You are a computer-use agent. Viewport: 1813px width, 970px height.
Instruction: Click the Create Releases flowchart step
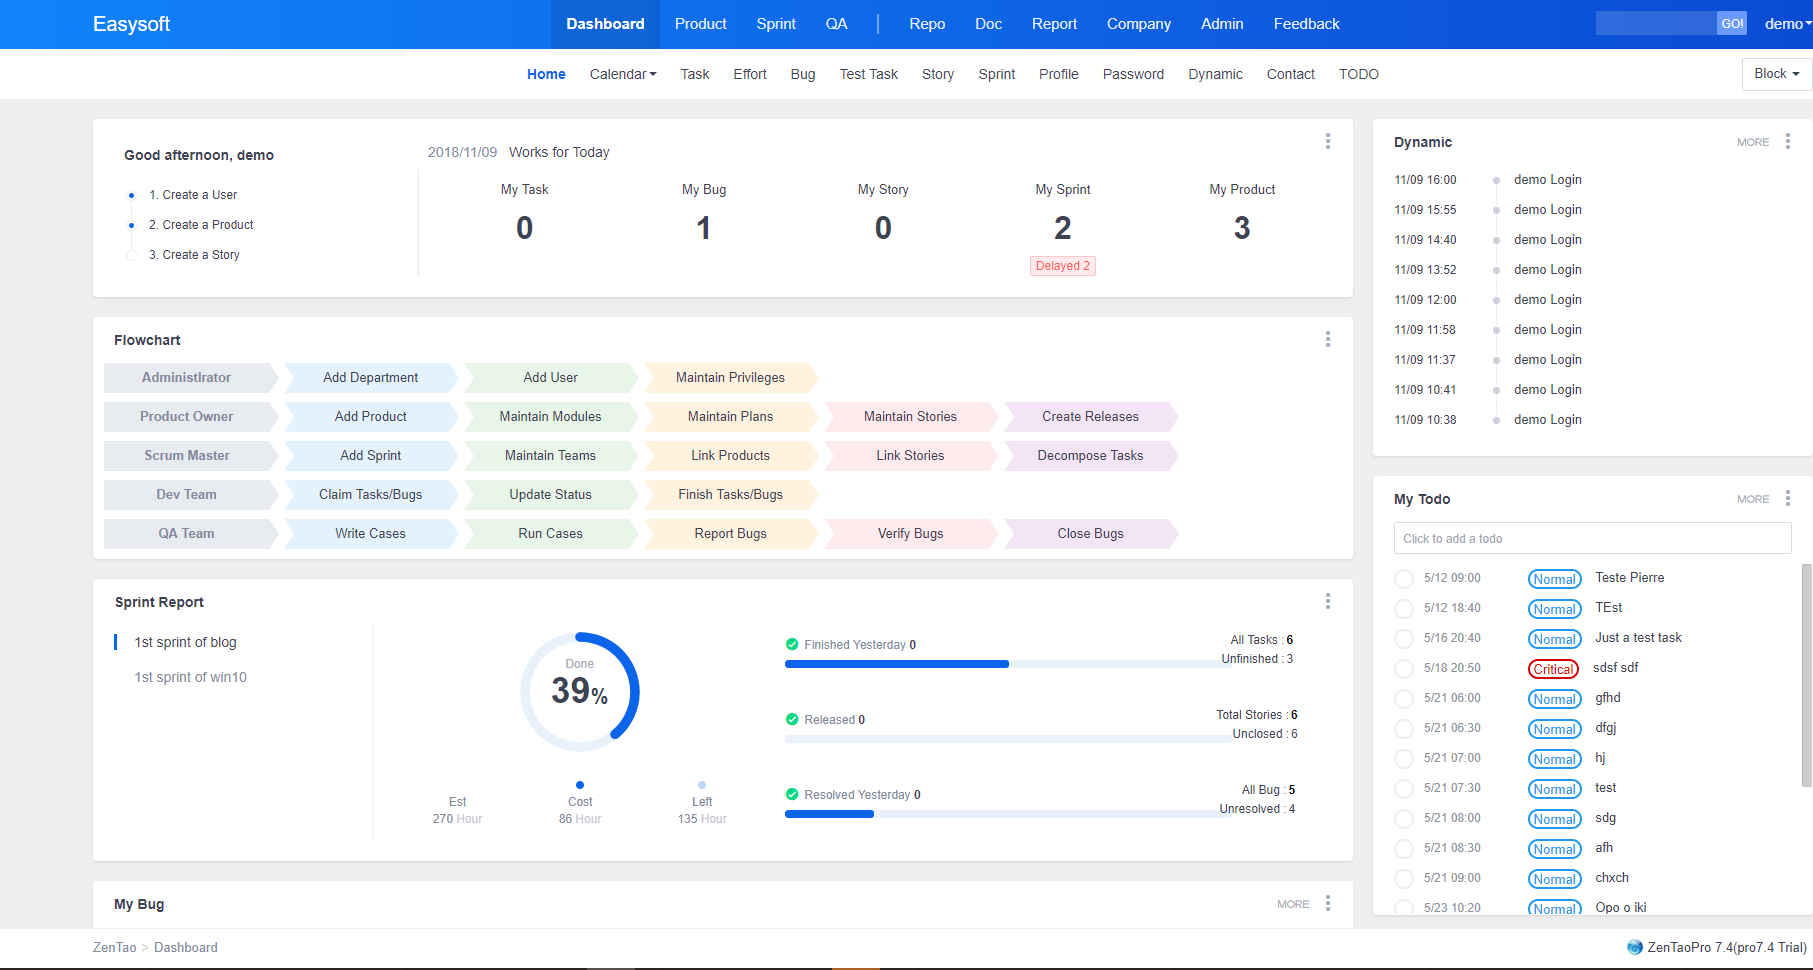1091,416
